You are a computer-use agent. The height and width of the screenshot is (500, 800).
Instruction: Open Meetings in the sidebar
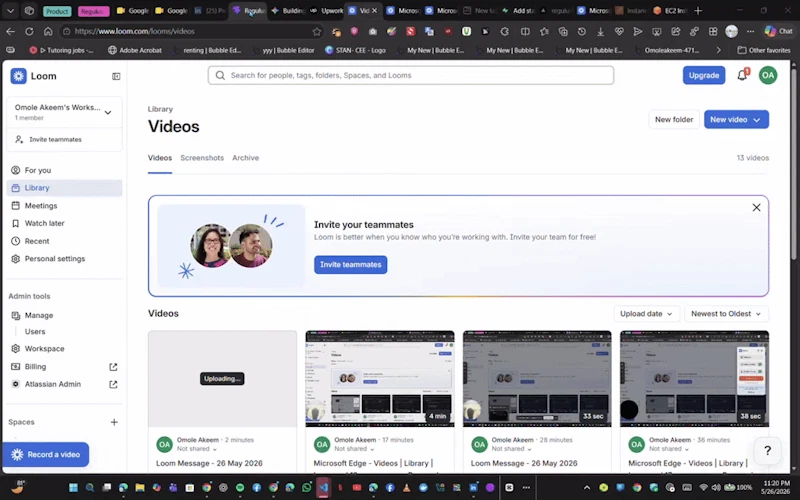coord(64,206)
